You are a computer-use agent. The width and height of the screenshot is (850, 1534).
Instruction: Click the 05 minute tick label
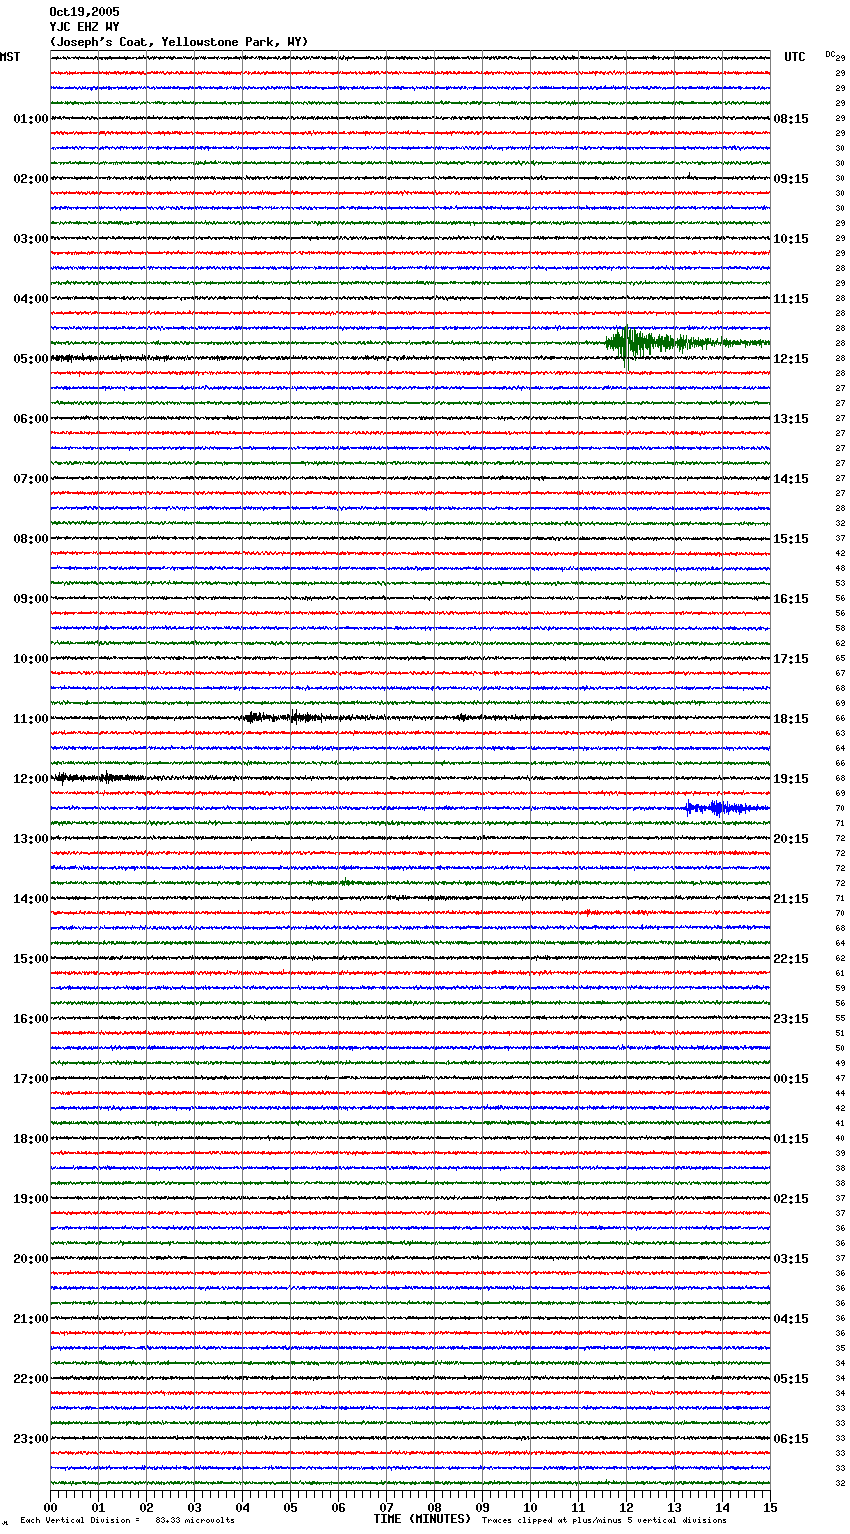pos(291,1508)
